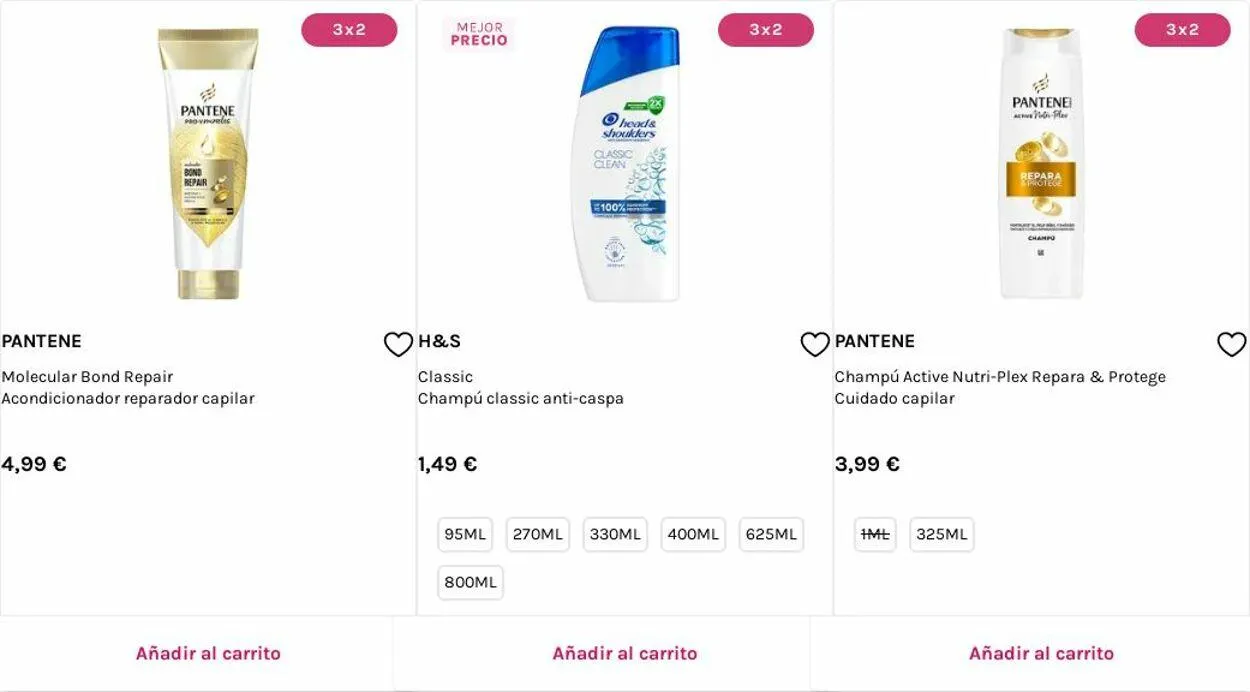Open the Head & Shoulders bottle image
Image resolution: width=1250 pixels, height=692 pixels.
[x=625, y=163]
